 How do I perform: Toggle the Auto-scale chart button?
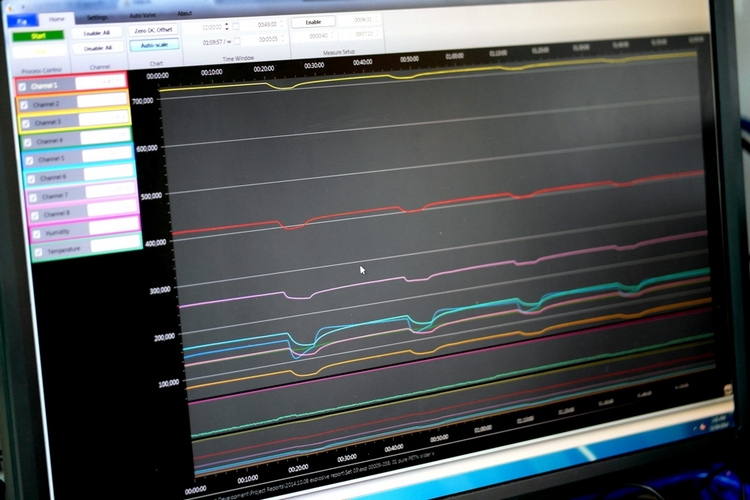tap(154, 45)
